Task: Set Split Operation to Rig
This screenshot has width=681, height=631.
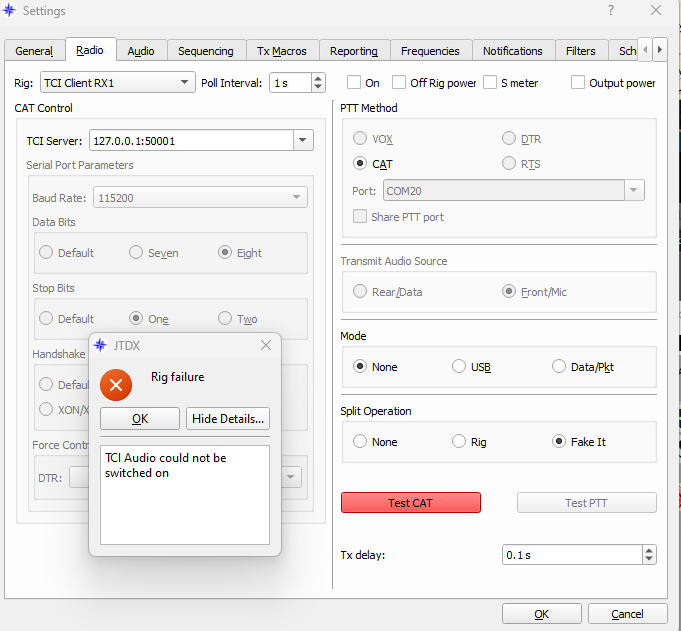Action: (459, 442)
